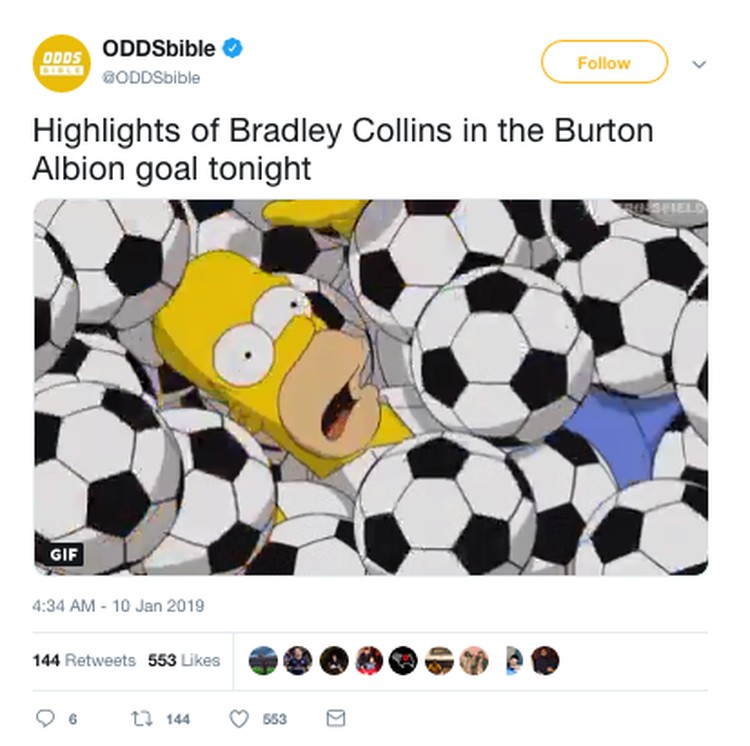This screenshot has height=746, width=750.
Task: Open the ODDSbible yellow profile logo
Action: (61, 63)
